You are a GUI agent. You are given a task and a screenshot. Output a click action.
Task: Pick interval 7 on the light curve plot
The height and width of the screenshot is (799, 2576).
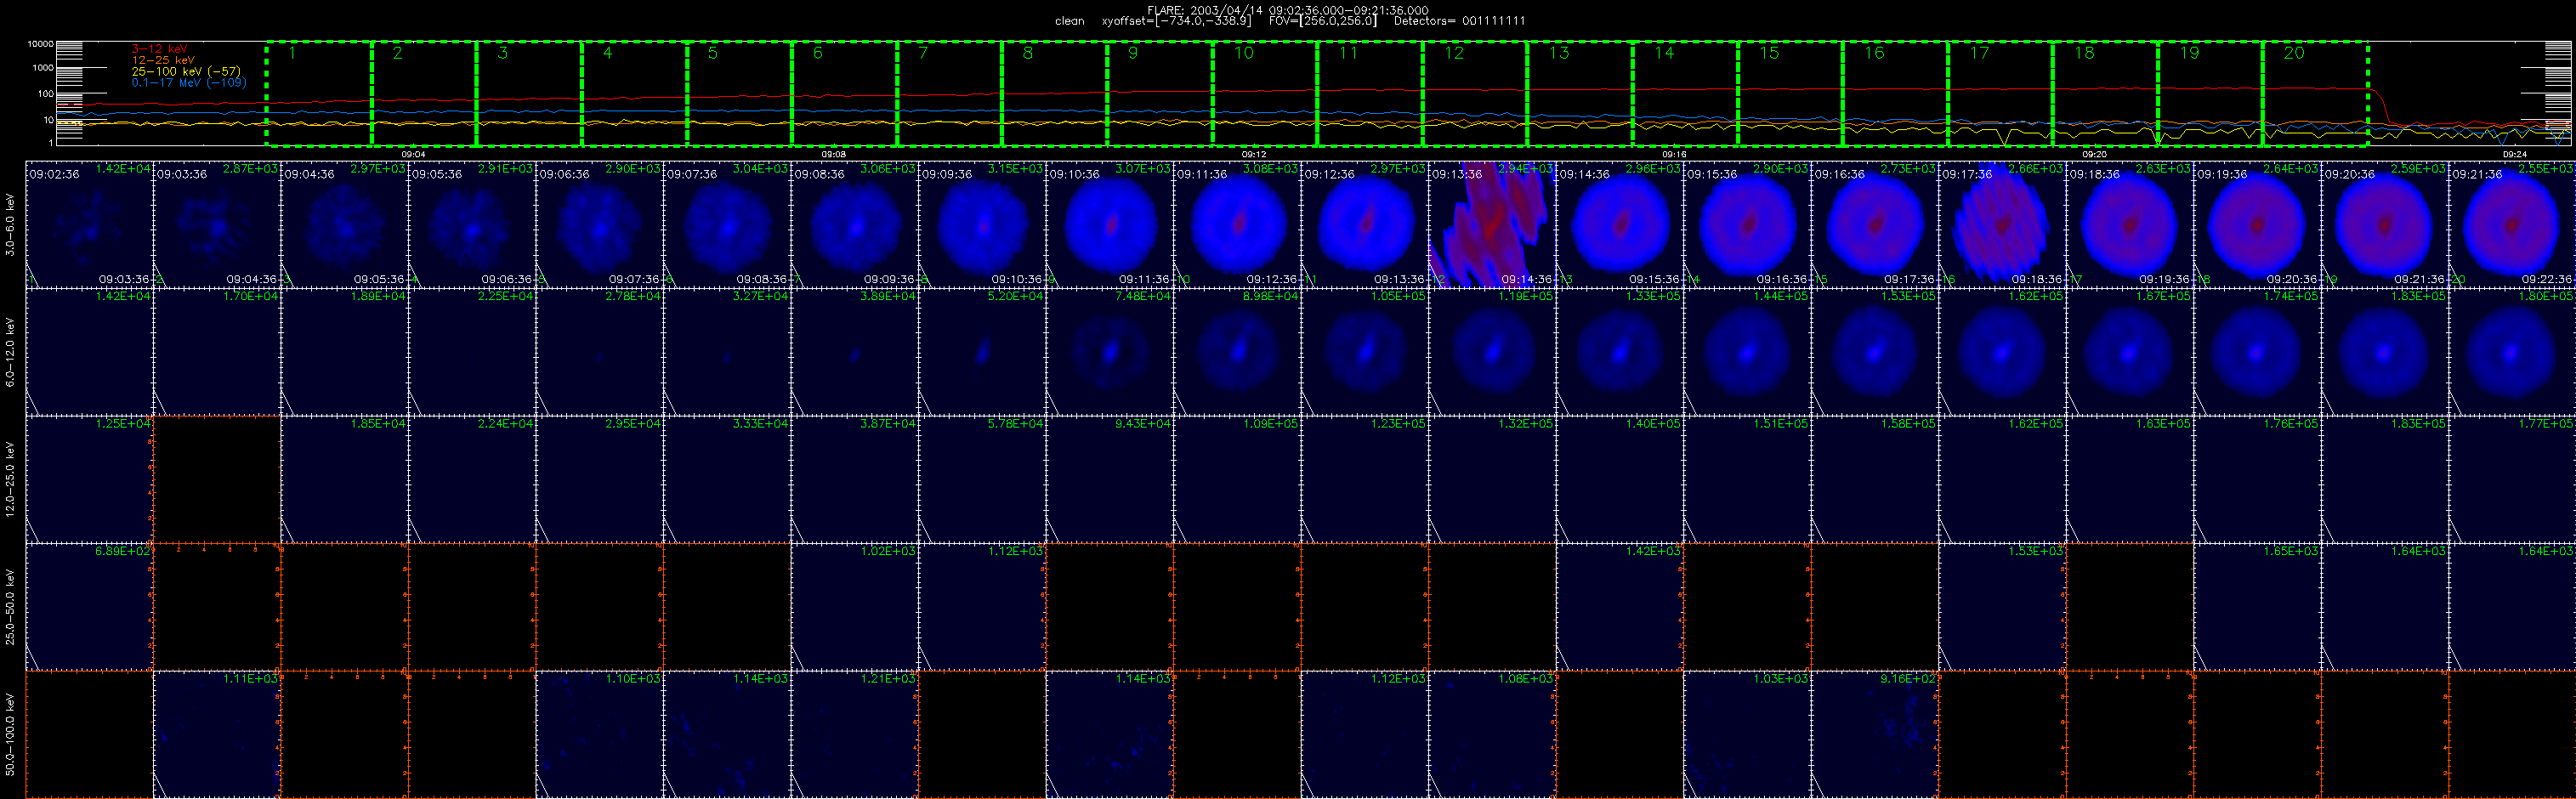[x=949, y=93]
